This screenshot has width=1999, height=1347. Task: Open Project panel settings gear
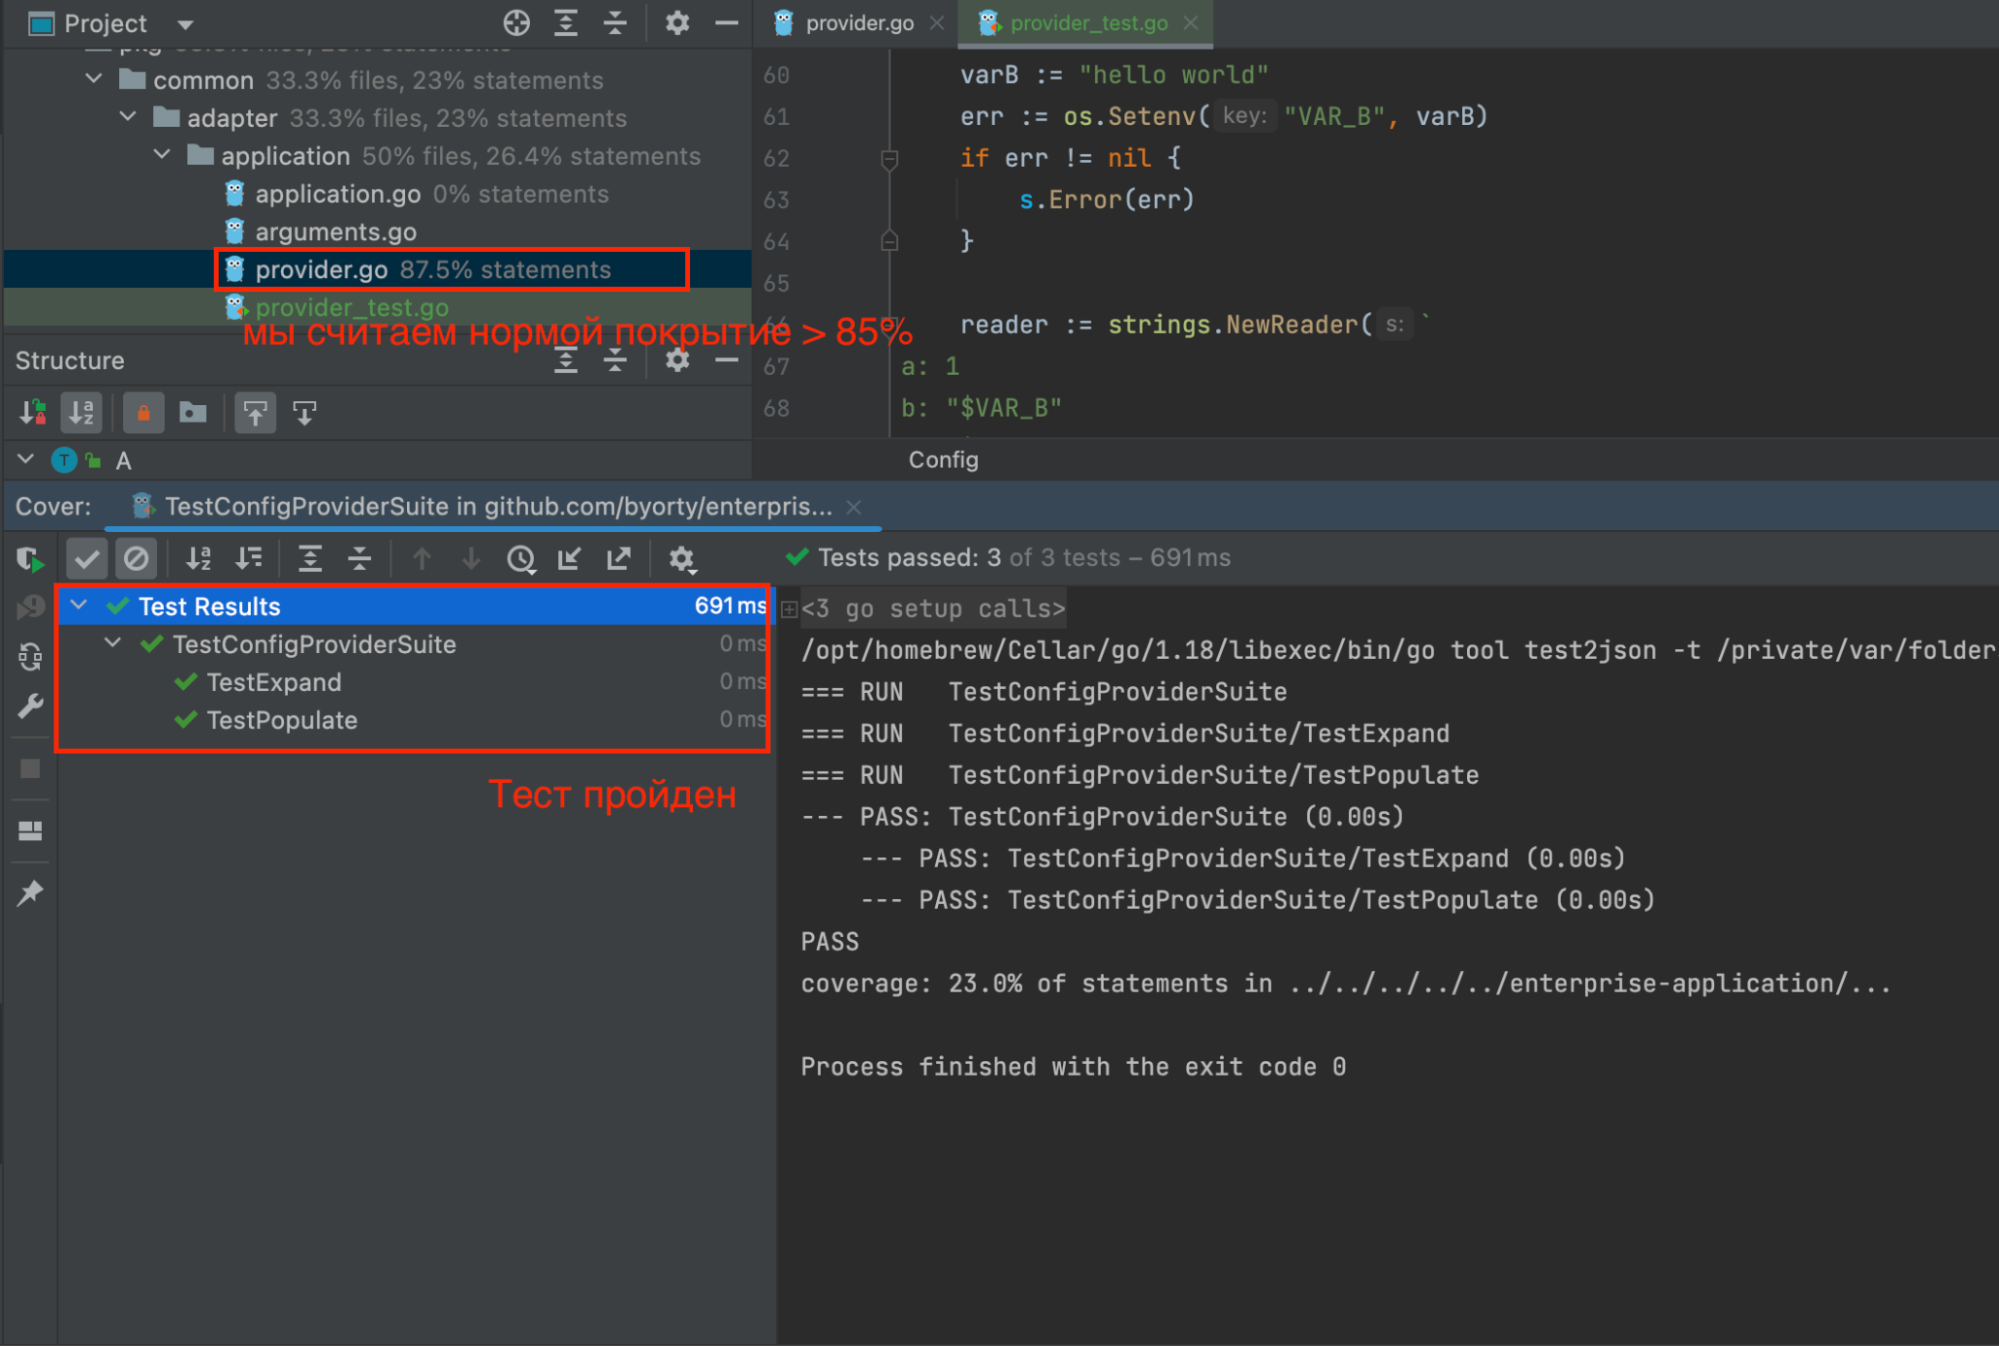click(677, 23)
